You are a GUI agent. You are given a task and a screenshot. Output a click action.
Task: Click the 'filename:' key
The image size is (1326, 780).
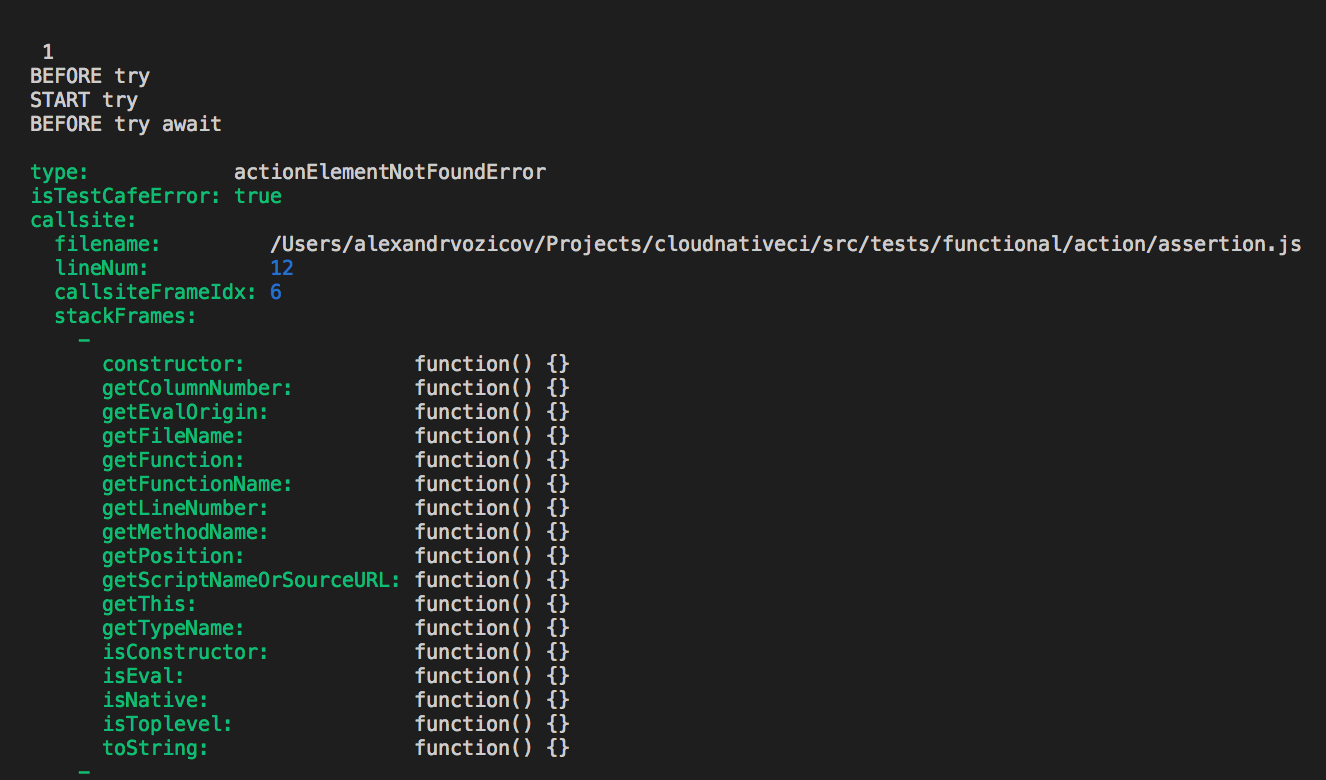[x=108, y=244]
